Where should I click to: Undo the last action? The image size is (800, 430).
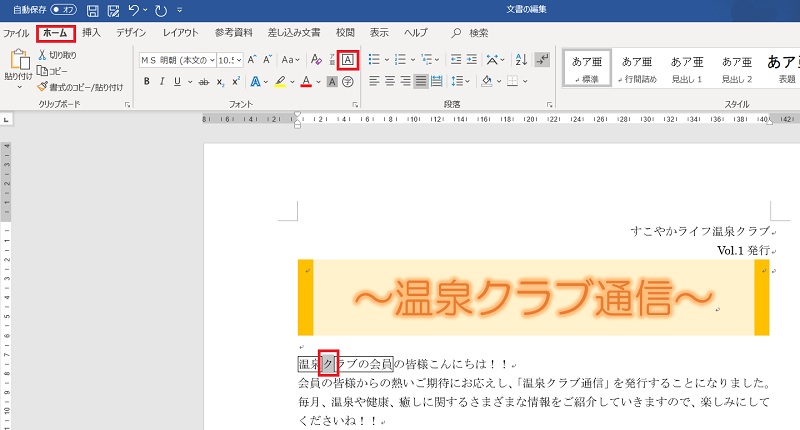(x=134, y=10)
